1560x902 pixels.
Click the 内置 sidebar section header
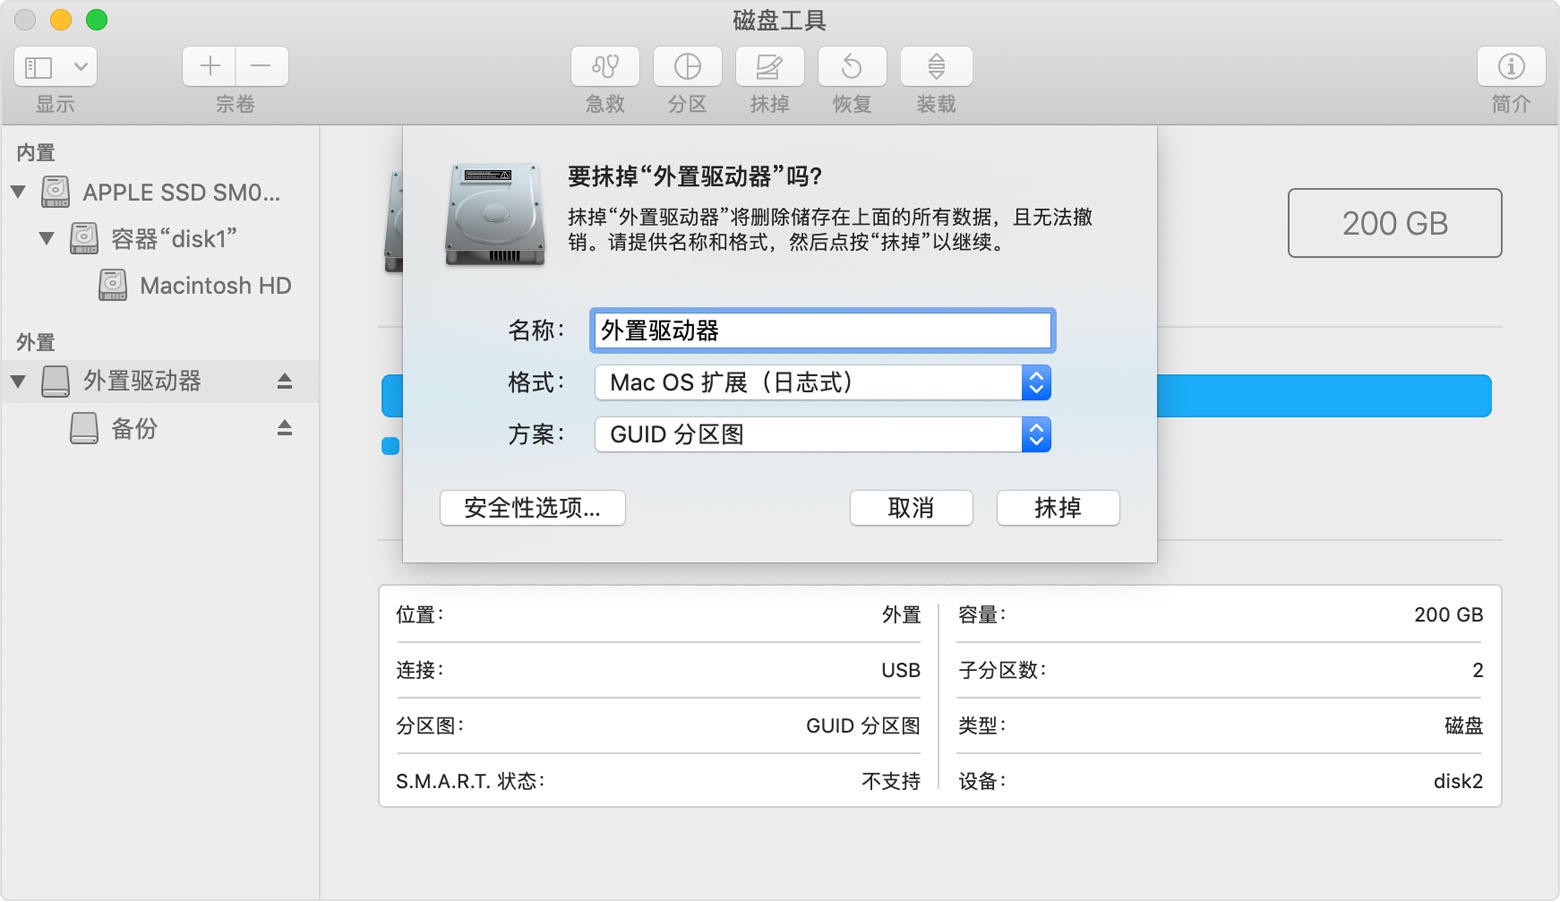click(36, 152)
